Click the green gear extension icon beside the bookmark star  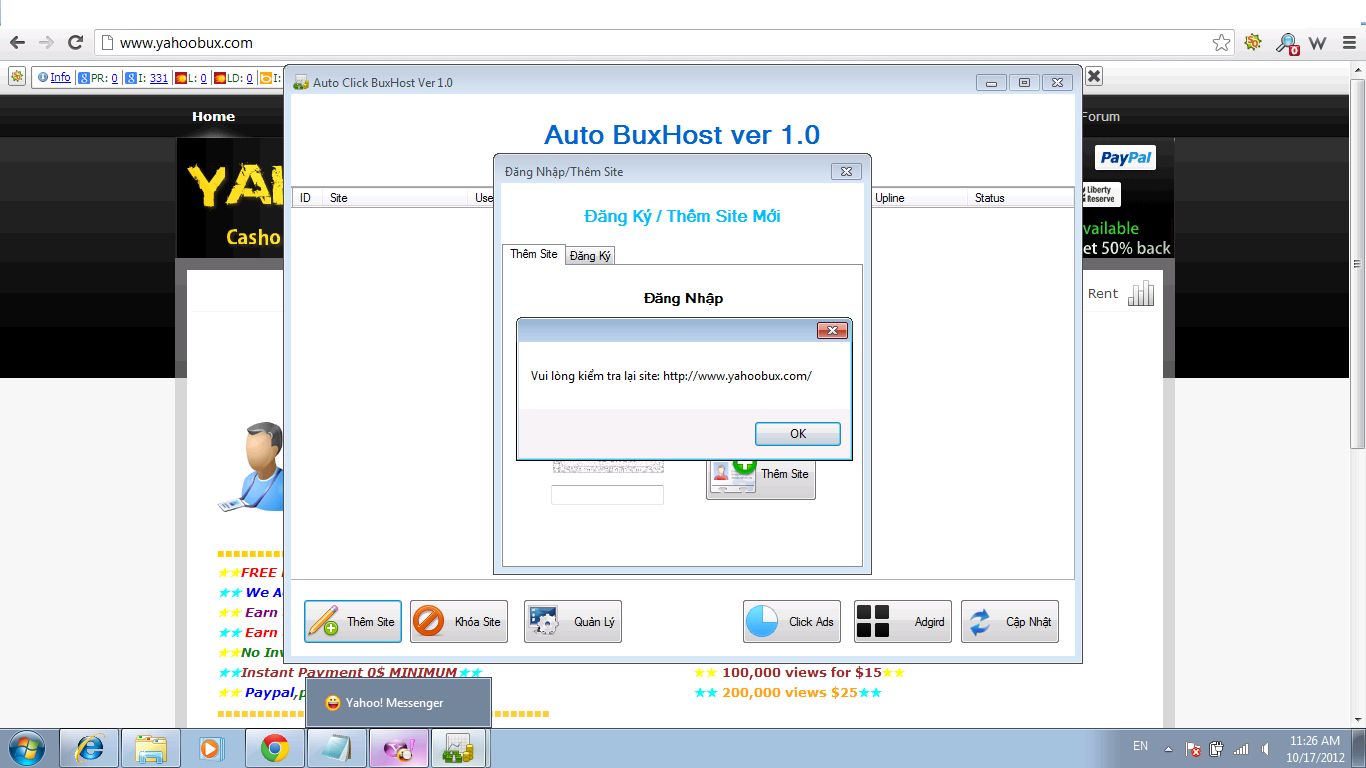coord(1253,43)
